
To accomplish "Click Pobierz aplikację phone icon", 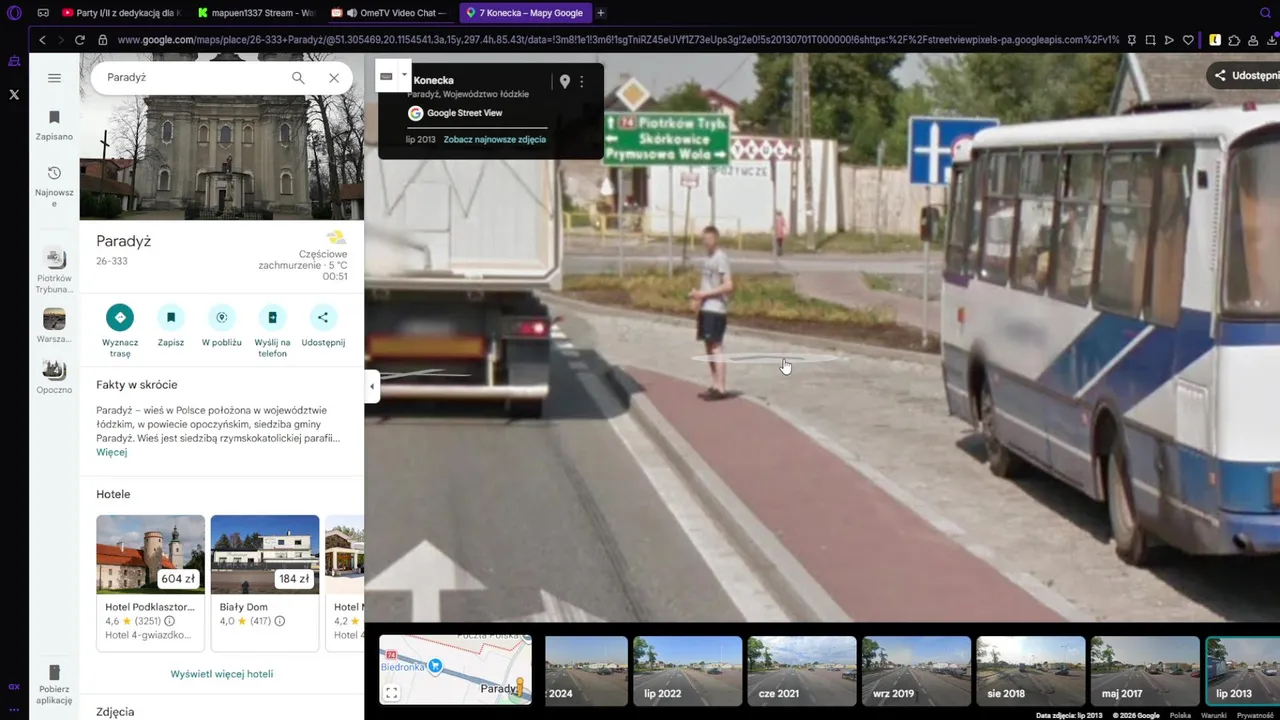I will pyautogui.click(x=54, y=672).
